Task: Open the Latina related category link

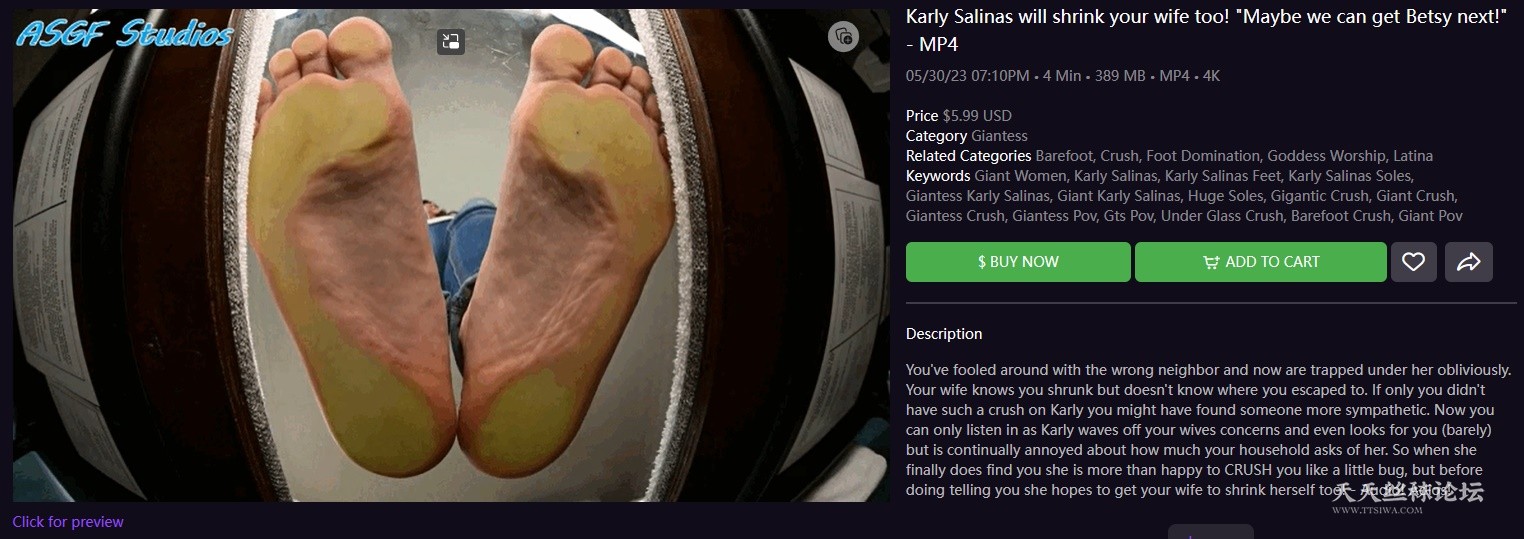Action: [1412, 156]
